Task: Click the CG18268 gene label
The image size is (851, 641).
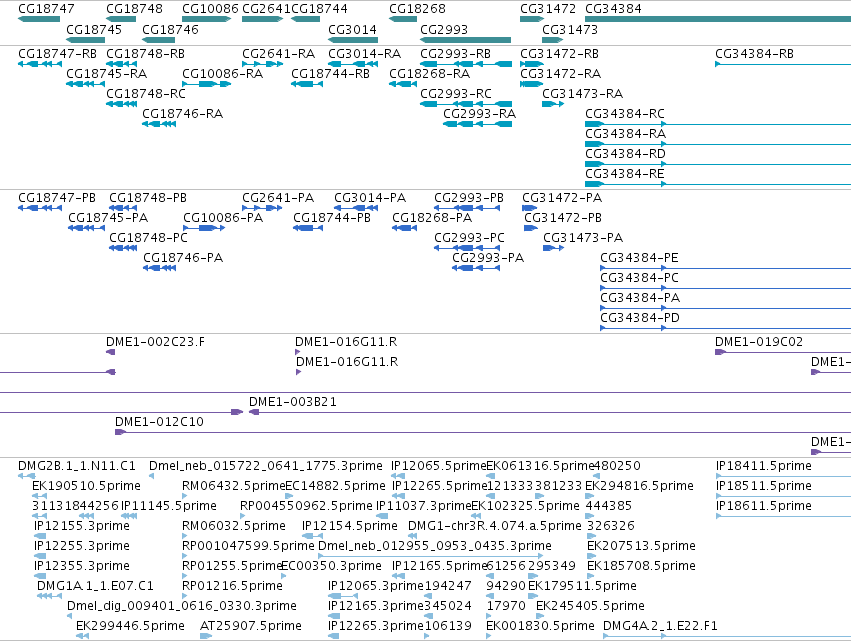Action: 417,9
